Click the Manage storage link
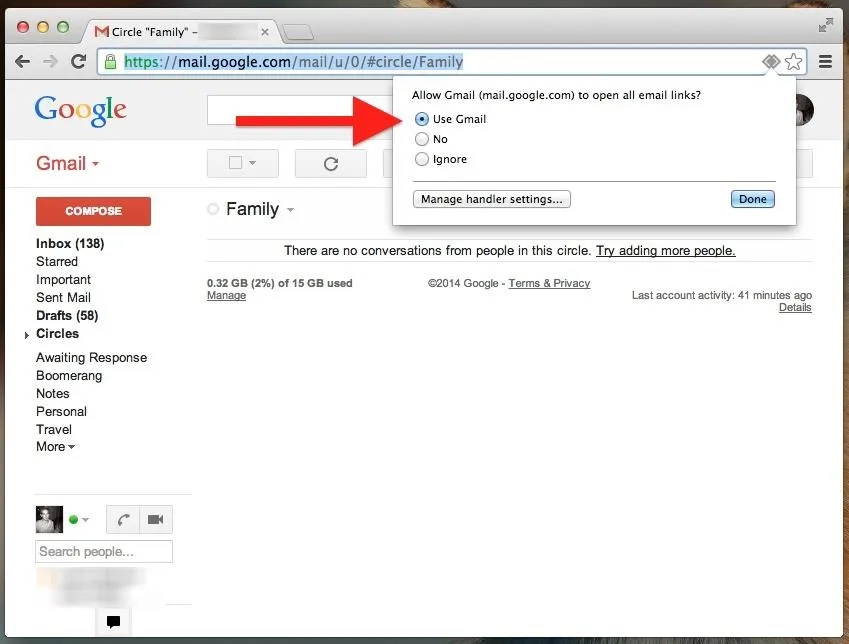849x644 pixels. tap(226, 296)
